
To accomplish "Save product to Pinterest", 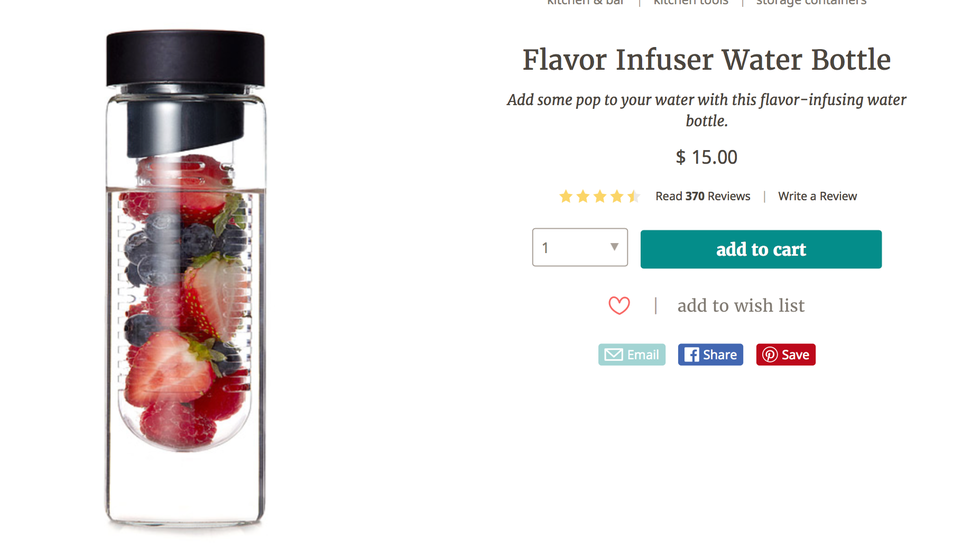I will pos(786,355).
